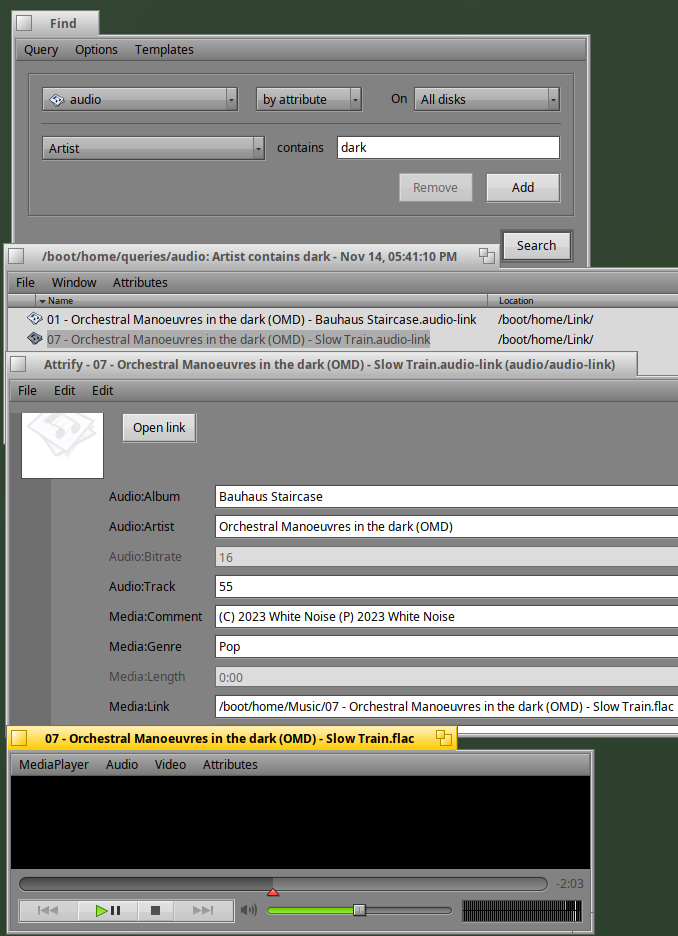Click the zoom icon on MediaPlayer title tab
The width and height of the screenshot is (678, 936).
(x=444, y=738)
